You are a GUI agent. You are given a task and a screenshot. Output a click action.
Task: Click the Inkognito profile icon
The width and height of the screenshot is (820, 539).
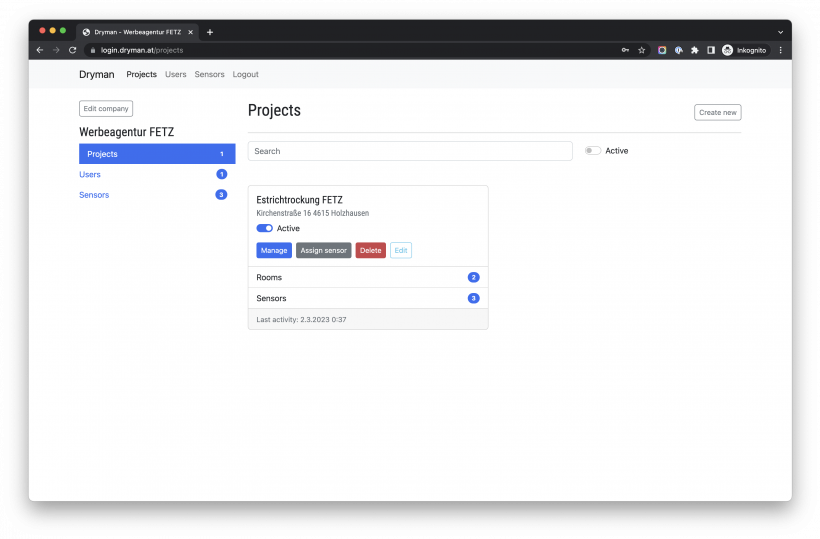coord(745,50)
